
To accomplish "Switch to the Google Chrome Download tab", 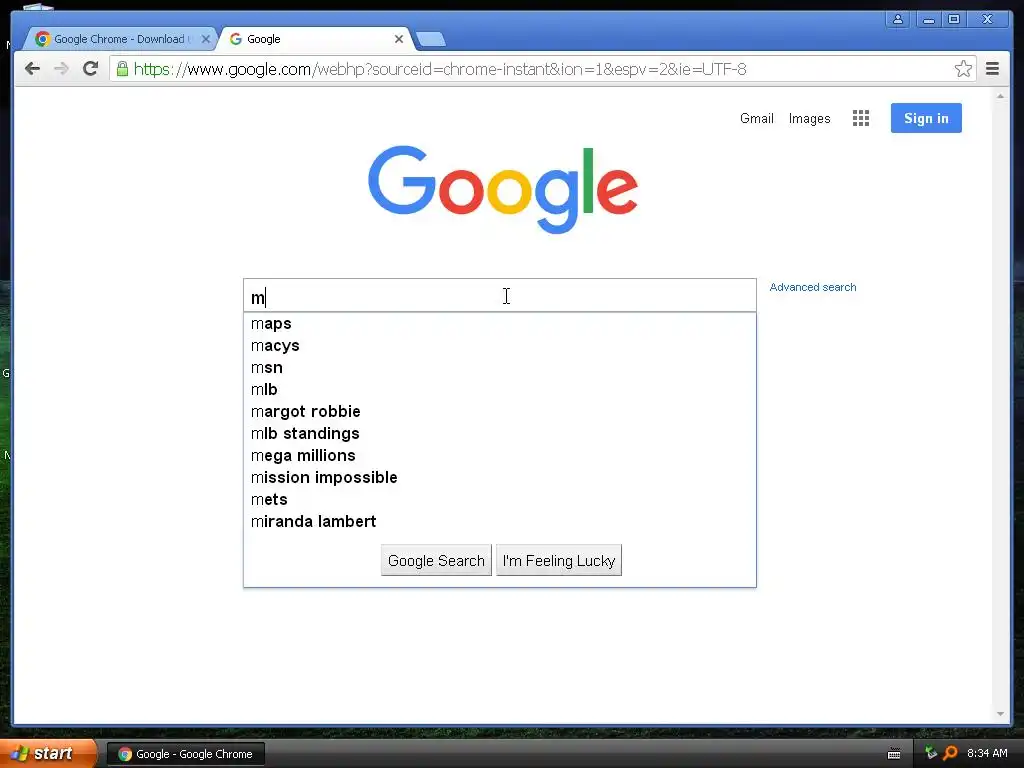I will coord(119,39).
